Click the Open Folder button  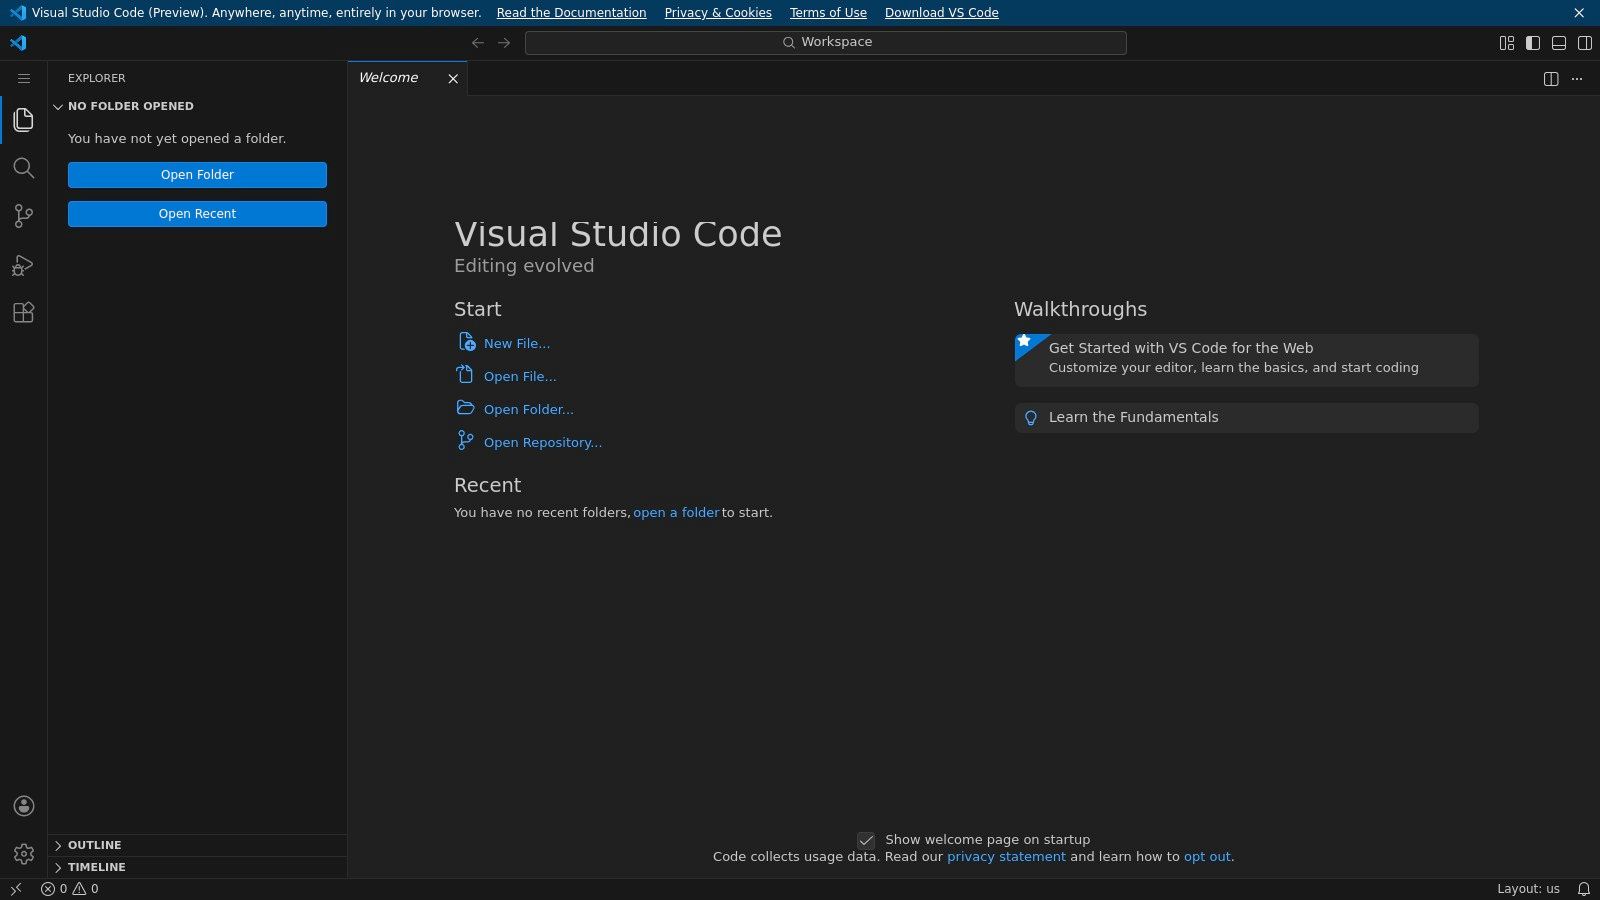click(197, 174)
